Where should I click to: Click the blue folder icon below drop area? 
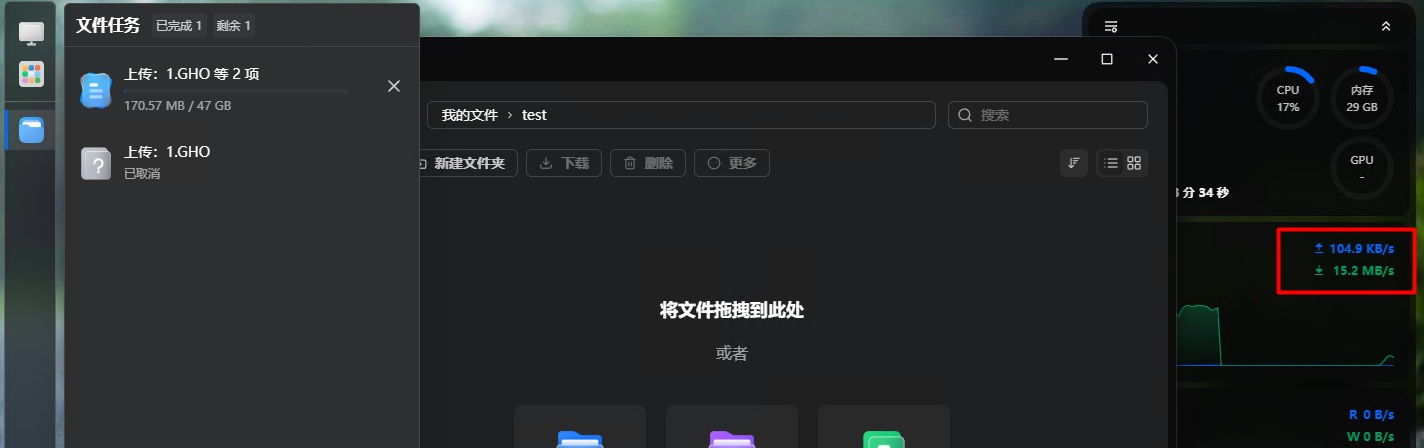[x=580, y=438]
